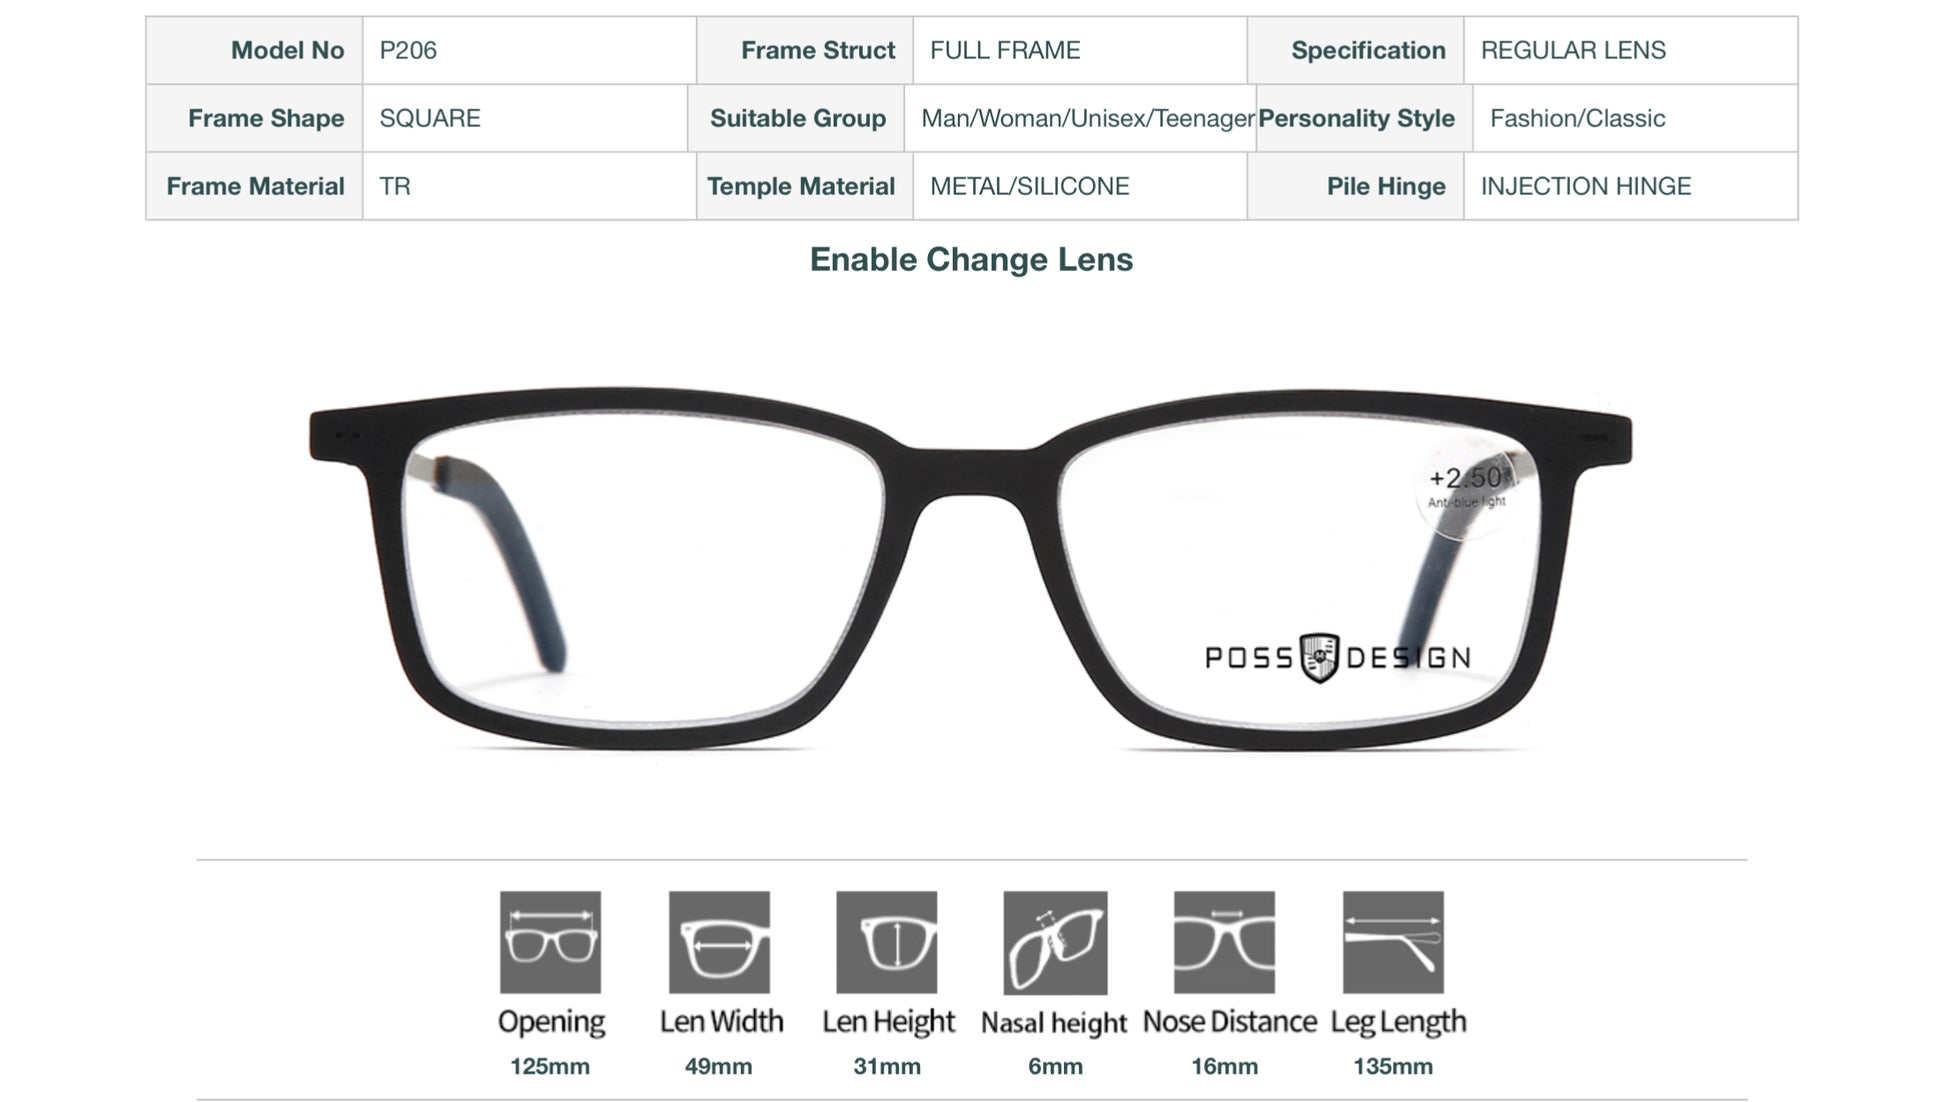The image size is (1946, 1102).
Task: Click the Enable Change Lens heading
Action: (971, 259)
